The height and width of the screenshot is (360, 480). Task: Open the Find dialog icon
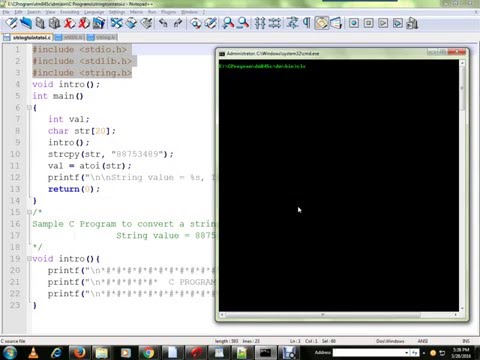[196, 23]
